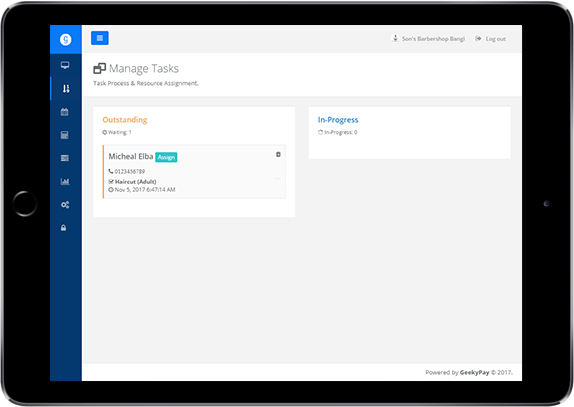The image size is (574, 407).
Task: Click the In-Progress column heading
Action: (338, 120)
